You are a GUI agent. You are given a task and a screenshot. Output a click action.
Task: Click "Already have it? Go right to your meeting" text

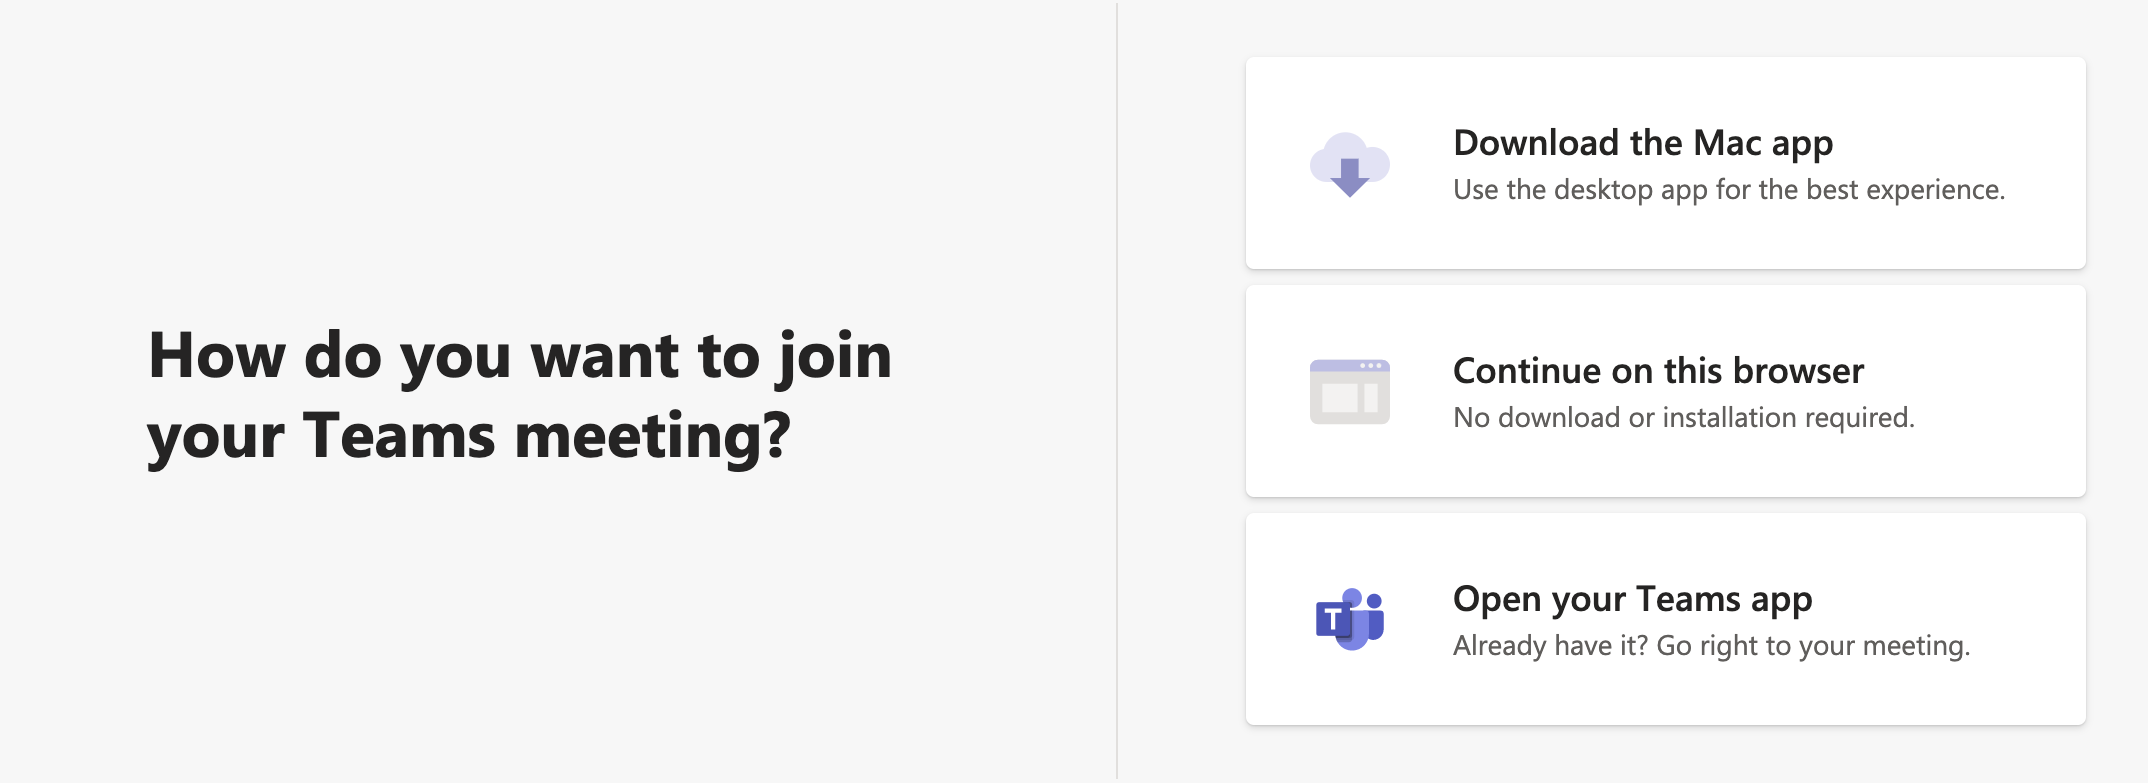pyautogui.click(x=1710, y=646)
